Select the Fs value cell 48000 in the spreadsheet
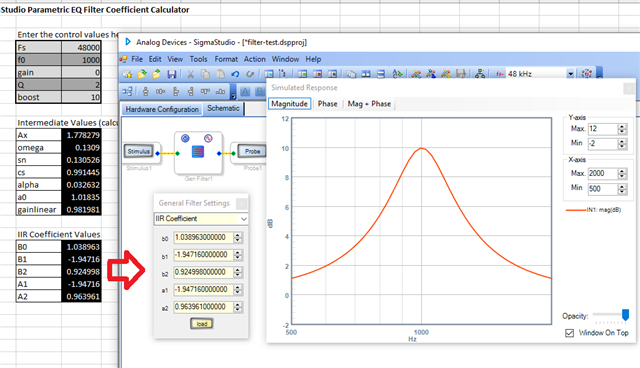This screenshot has width=640, height=368. (81, 47)
